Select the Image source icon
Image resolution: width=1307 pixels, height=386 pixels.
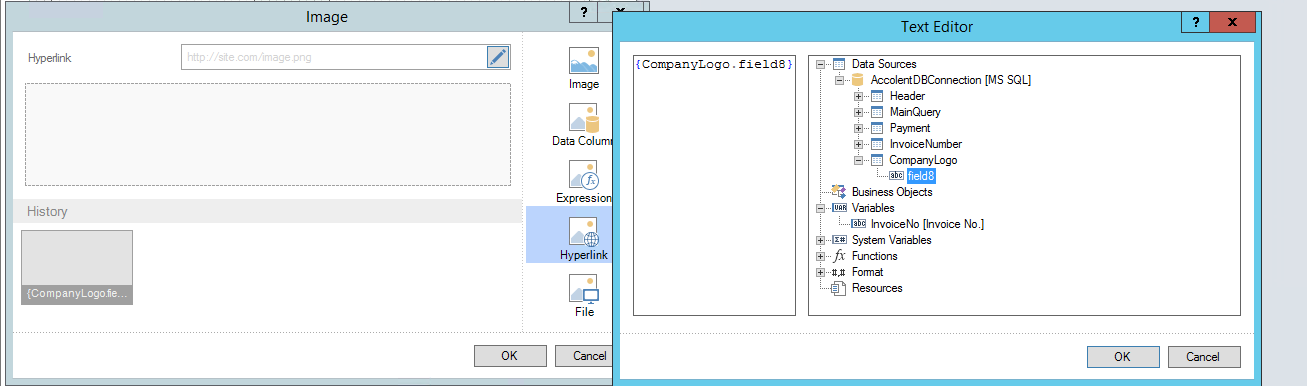pyautogui.click(x=584, y=61)
